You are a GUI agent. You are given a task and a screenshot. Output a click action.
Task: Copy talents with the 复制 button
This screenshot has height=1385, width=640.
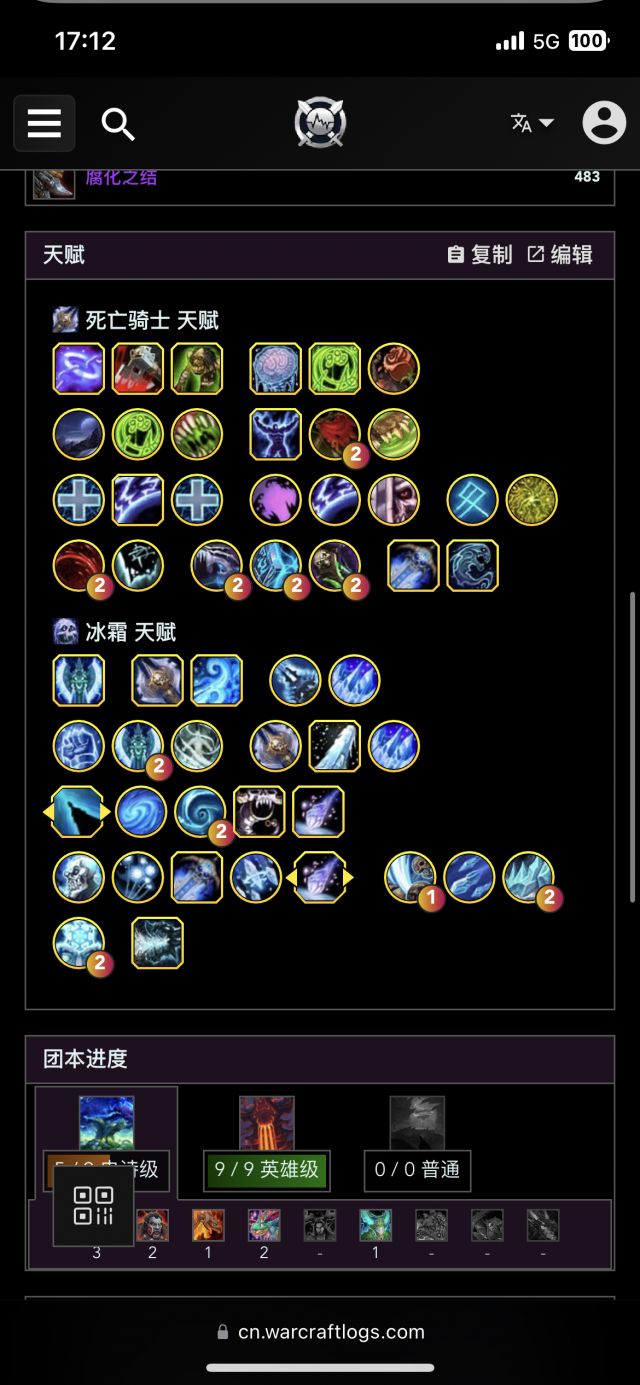480,255
